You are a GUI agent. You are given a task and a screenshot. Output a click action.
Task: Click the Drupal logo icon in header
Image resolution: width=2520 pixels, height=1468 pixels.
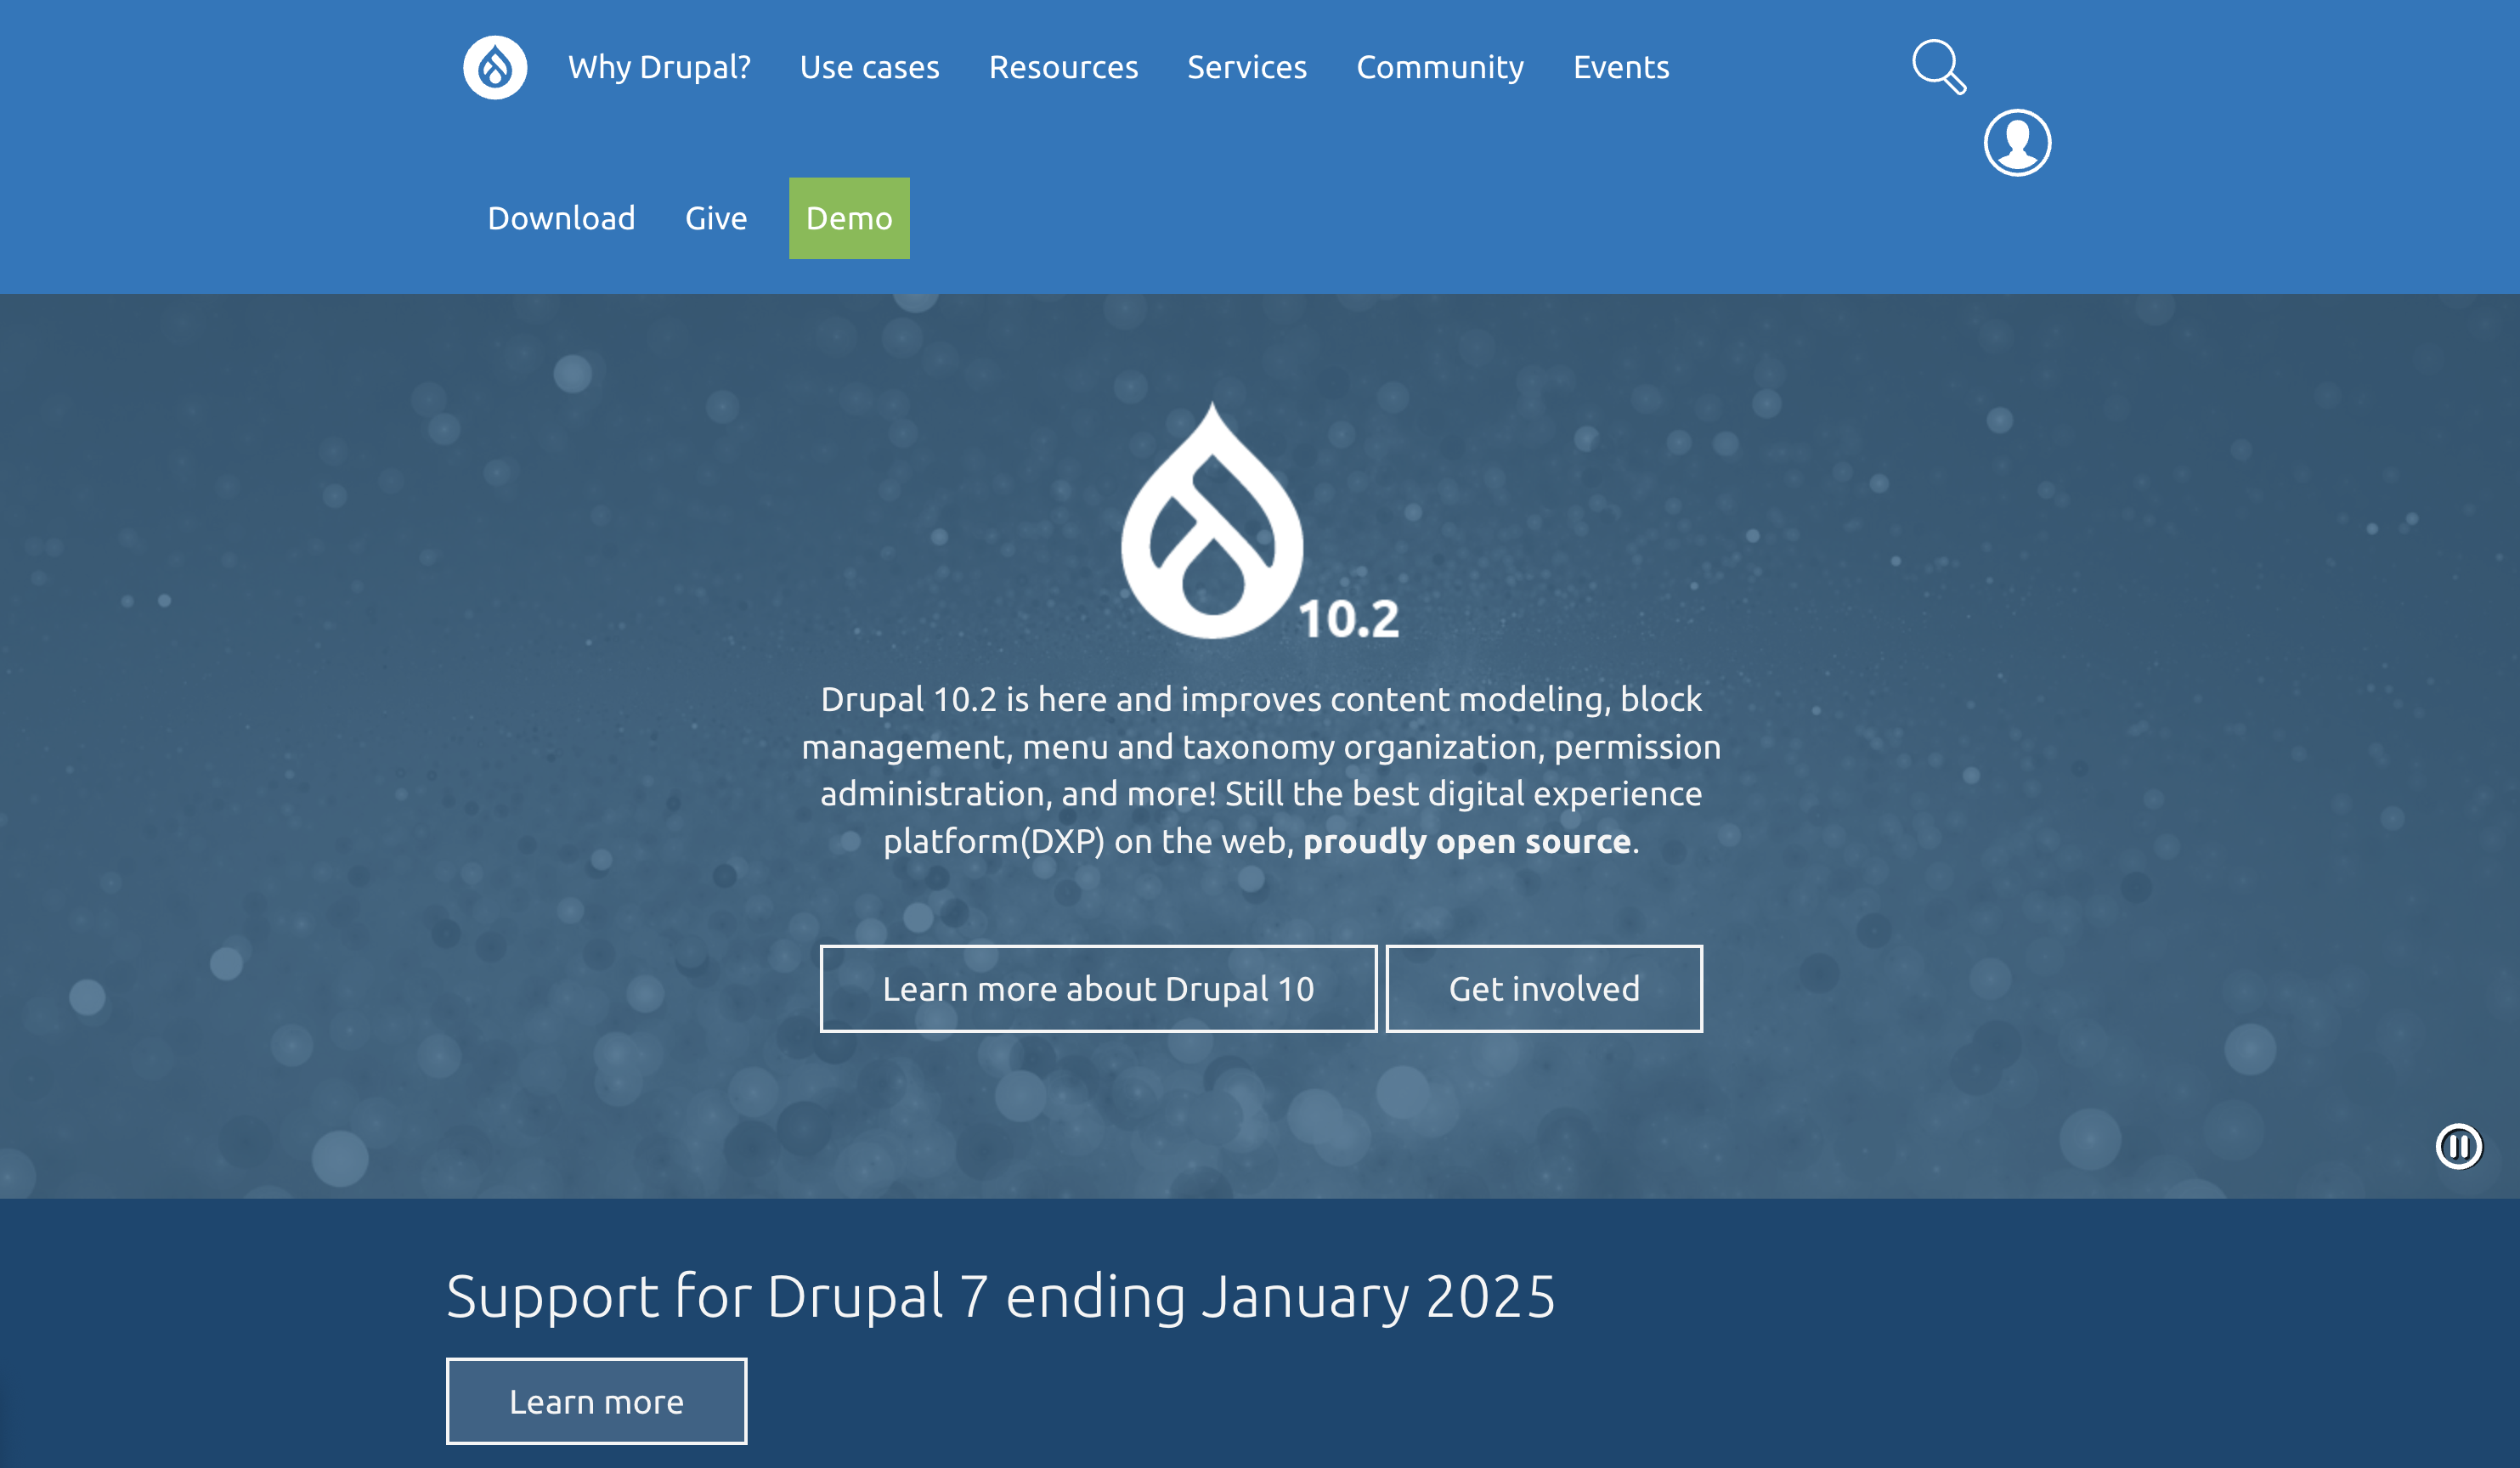(494, 66)
